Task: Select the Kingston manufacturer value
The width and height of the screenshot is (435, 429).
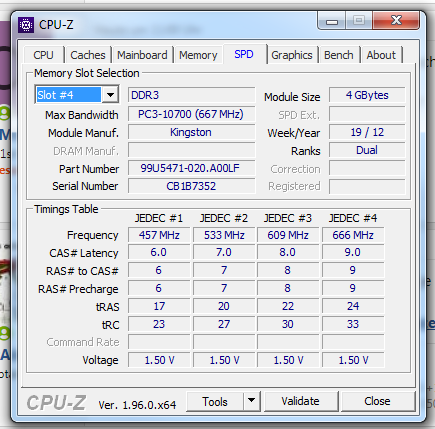Action: pyautogui.click(x=192, y=132)
